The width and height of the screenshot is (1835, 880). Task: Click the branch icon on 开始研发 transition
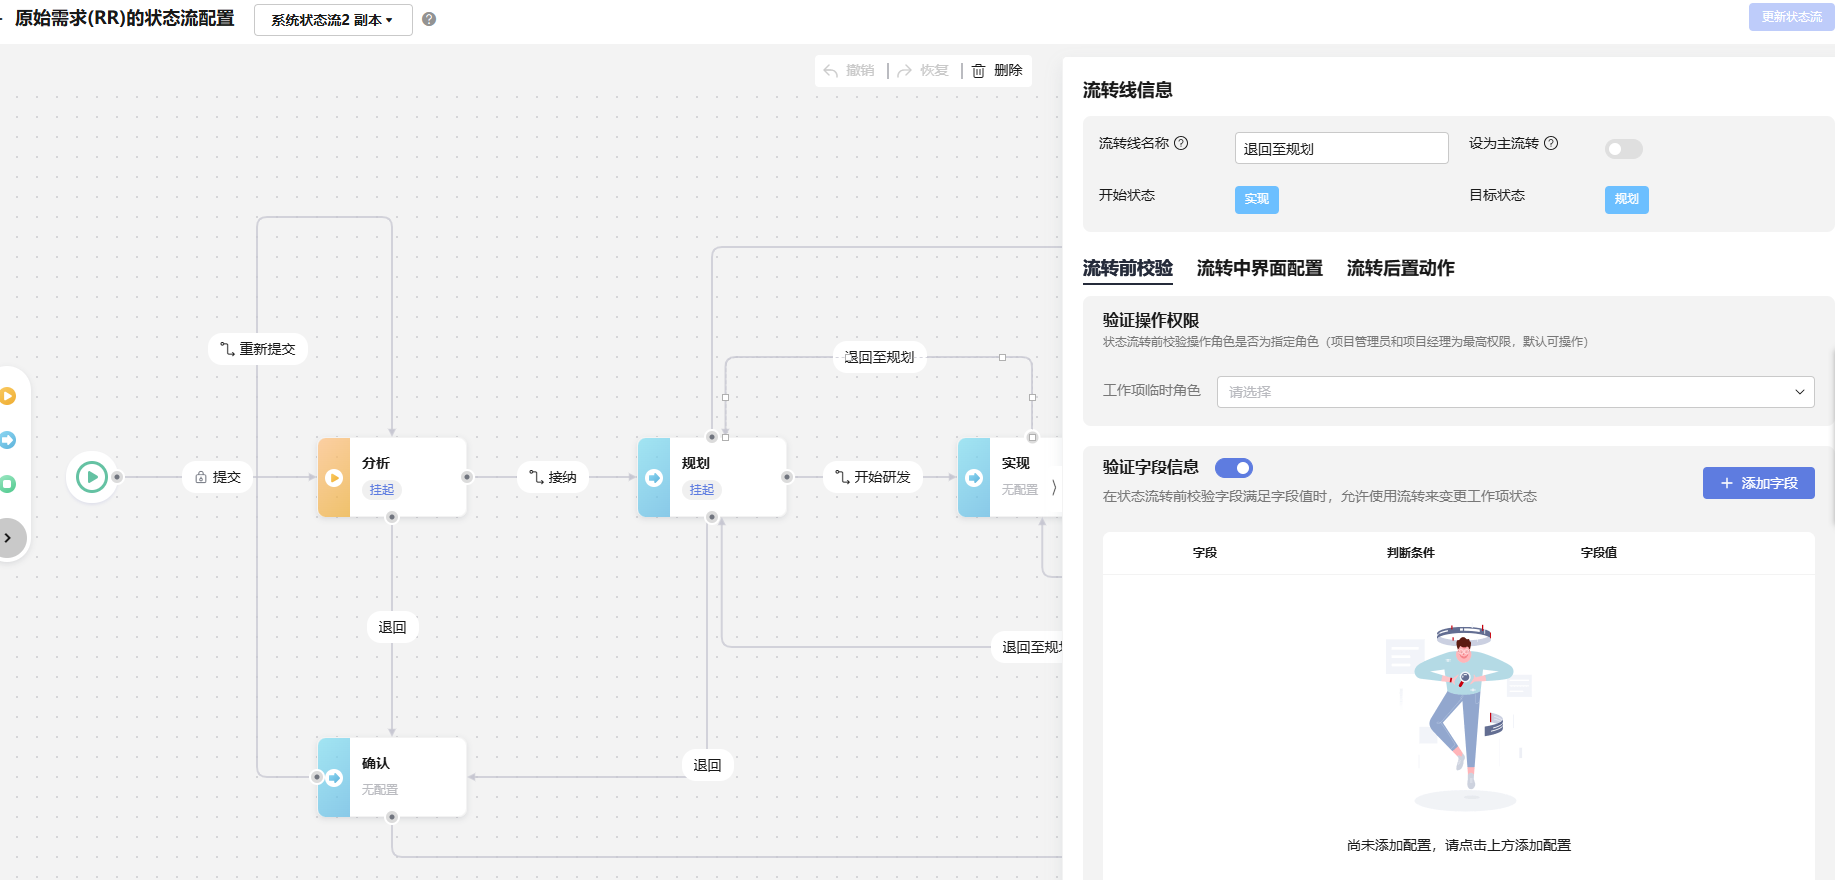[843, 477]
